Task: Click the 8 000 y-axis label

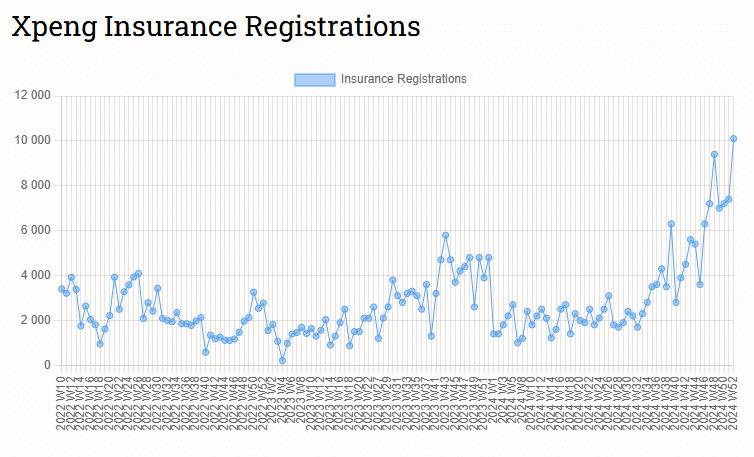Action: coord(35,185)
